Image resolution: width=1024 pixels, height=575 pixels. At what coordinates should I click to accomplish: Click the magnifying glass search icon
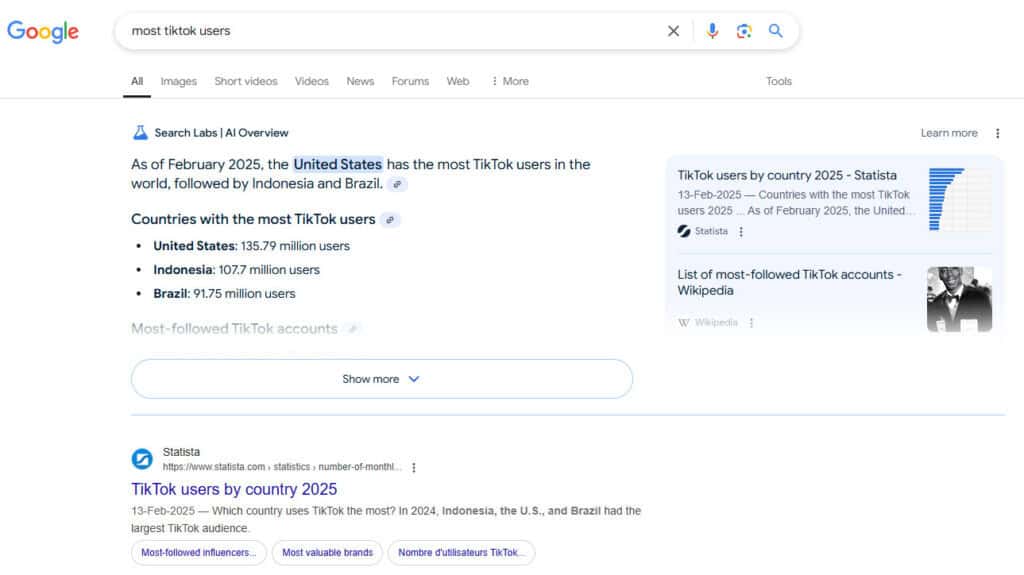775,31
